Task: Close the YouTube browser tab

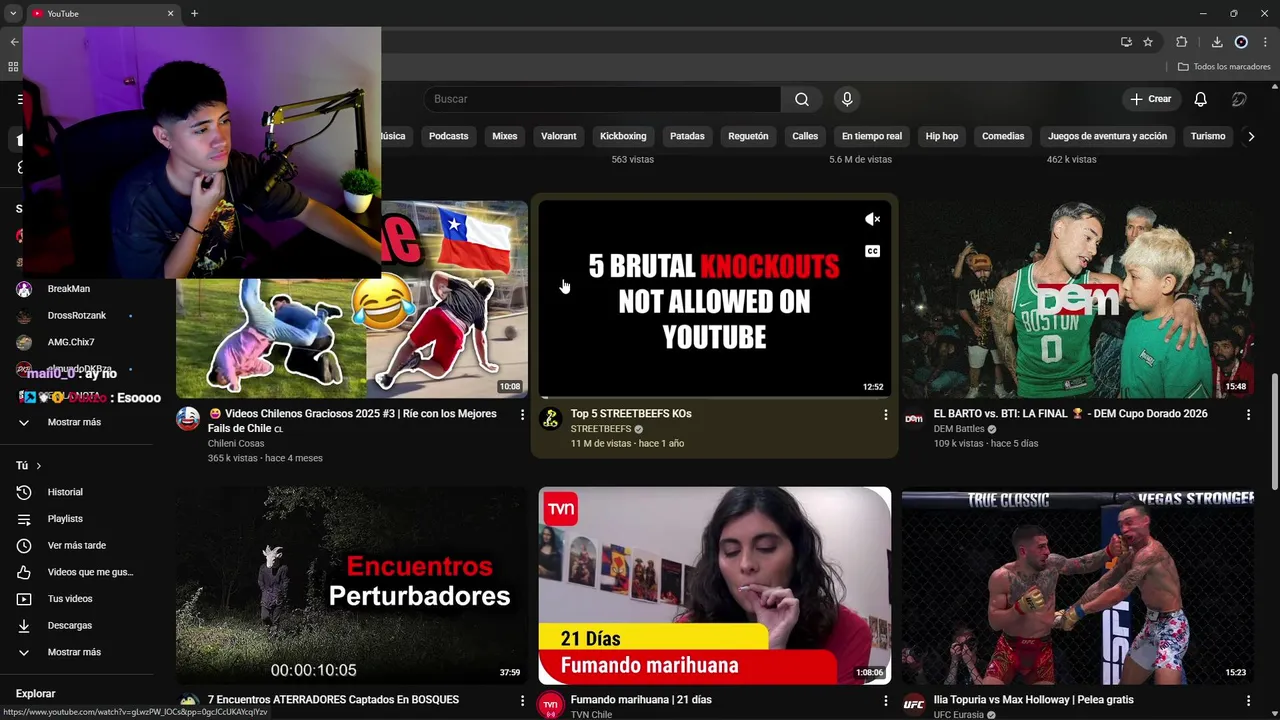Action: (x=170, y=13)
